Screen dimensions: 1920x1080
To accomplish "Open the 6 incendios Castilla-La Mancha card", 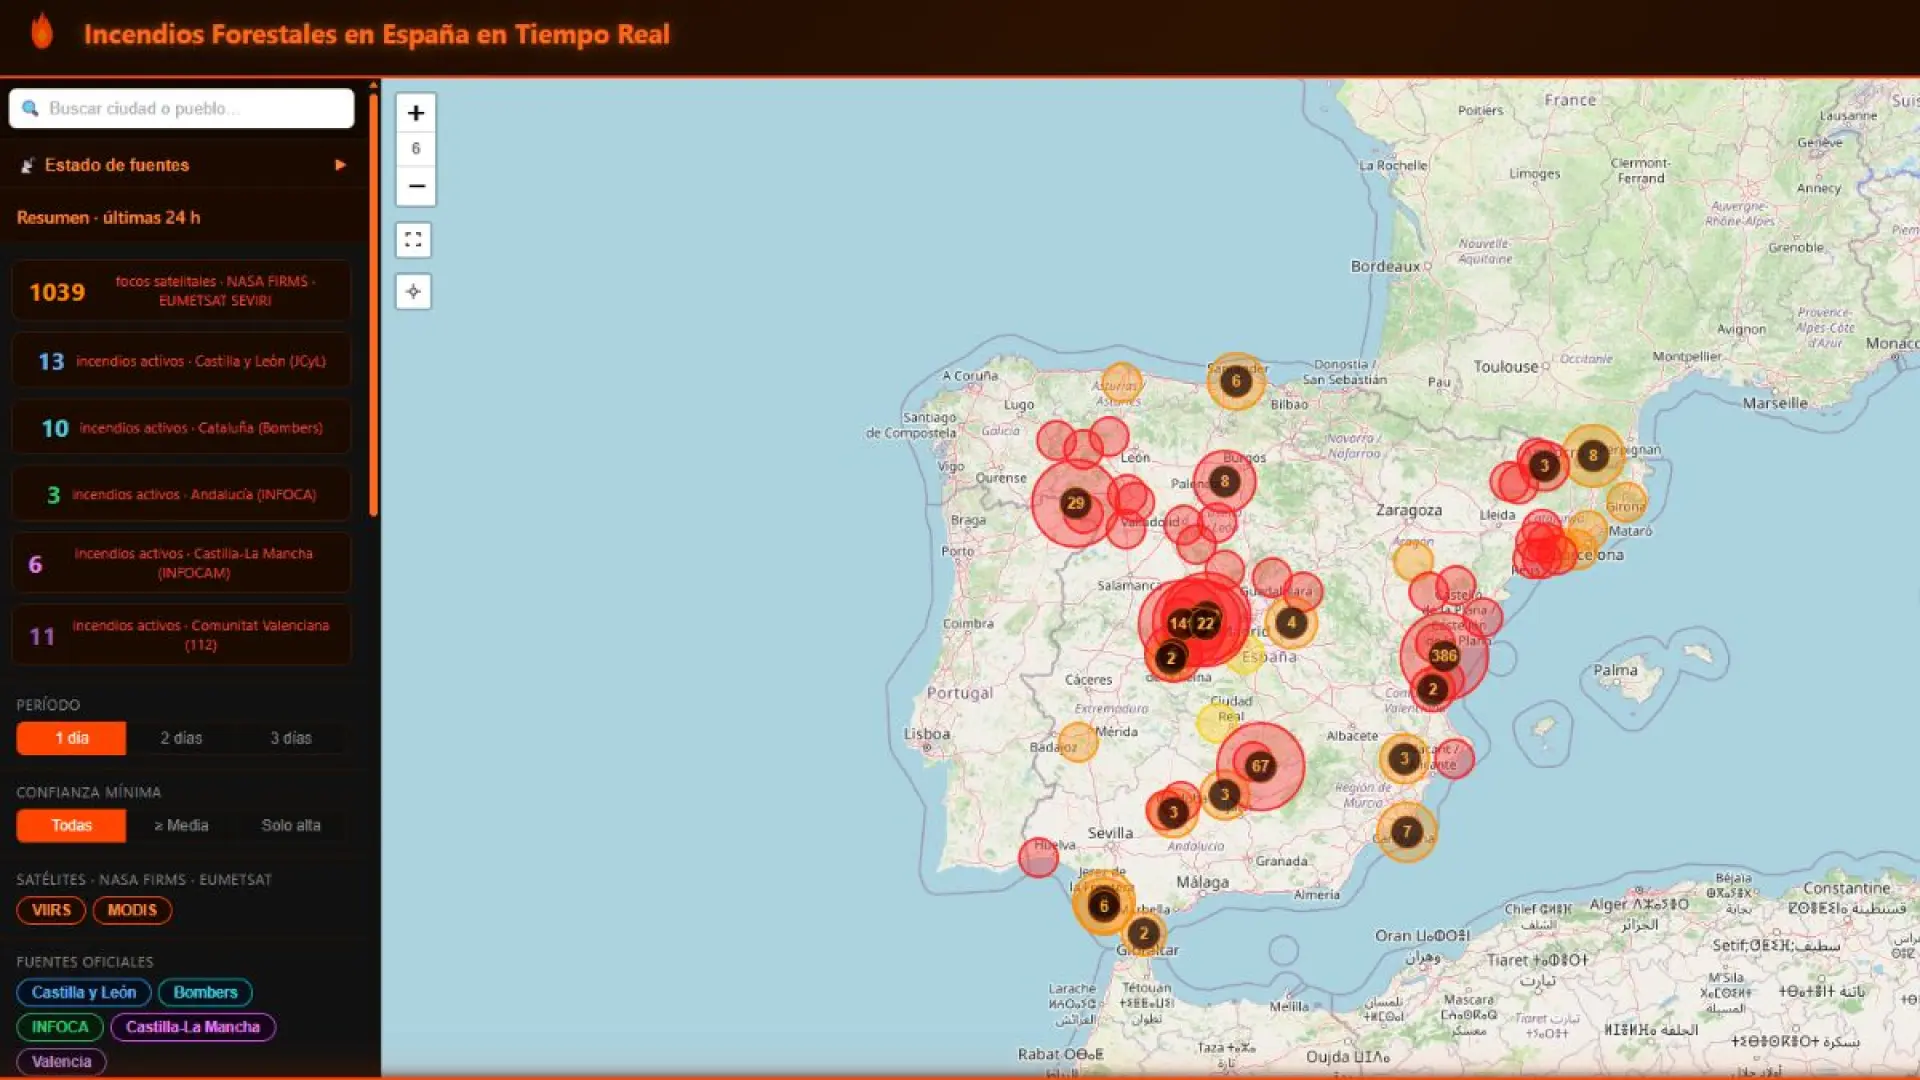I will 181,563.
